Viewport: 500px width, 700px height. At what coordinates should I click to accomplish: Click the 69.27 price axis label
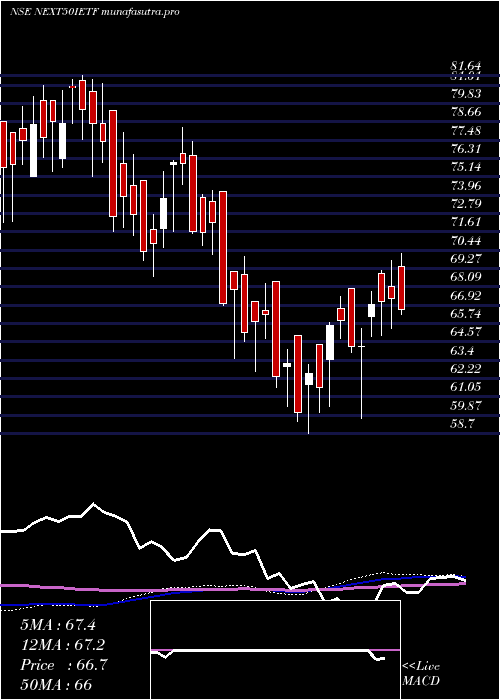(465, 259)
